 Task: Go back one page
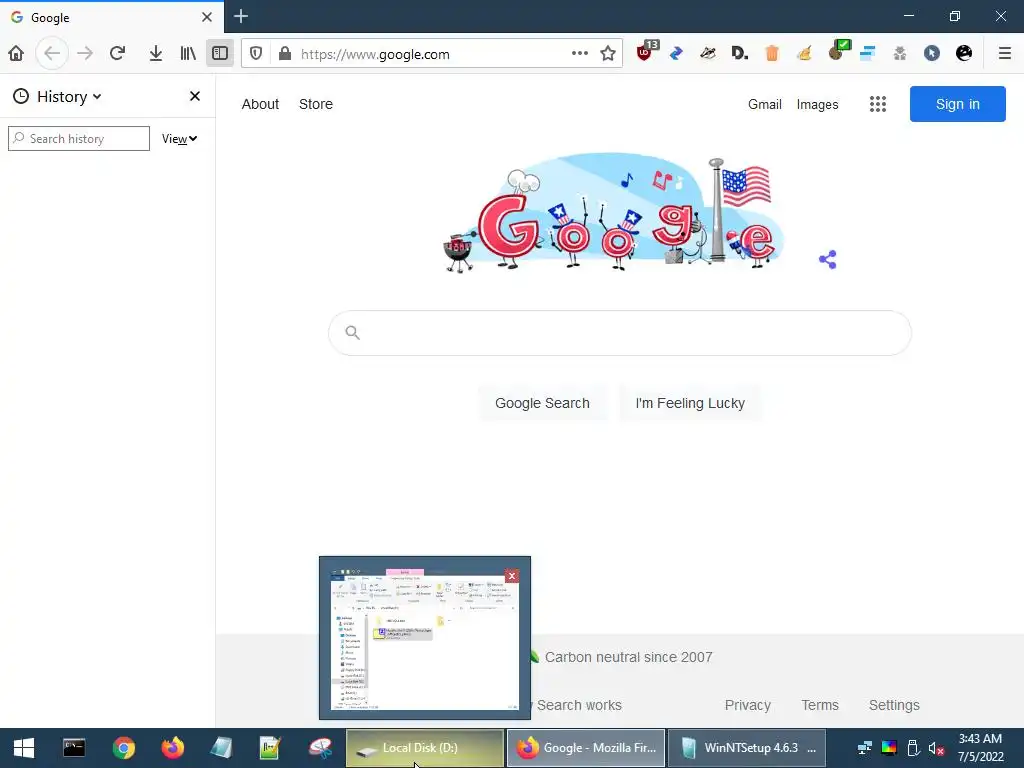pyautogui.click(x=52, y=54)
